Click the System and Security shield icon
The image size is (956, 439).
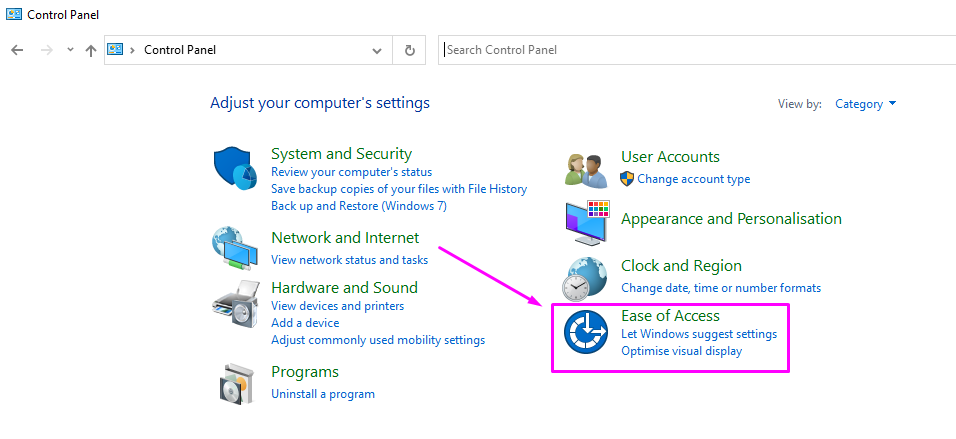tap(236, 167)
